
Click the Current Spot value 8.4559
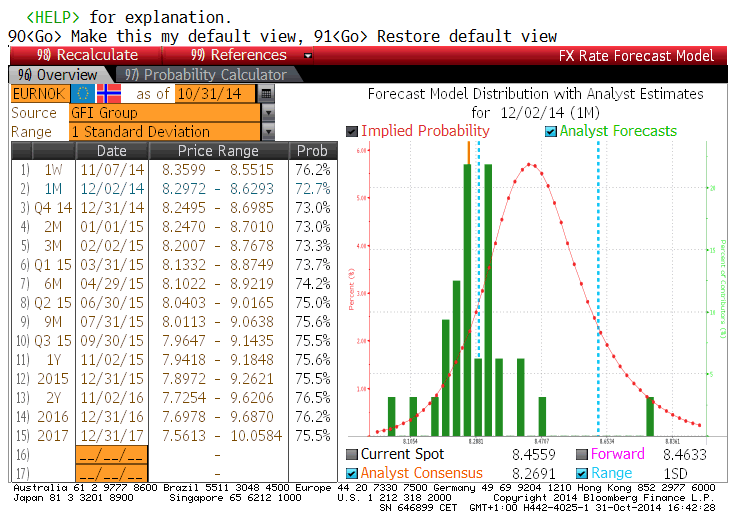click(534, 454)
